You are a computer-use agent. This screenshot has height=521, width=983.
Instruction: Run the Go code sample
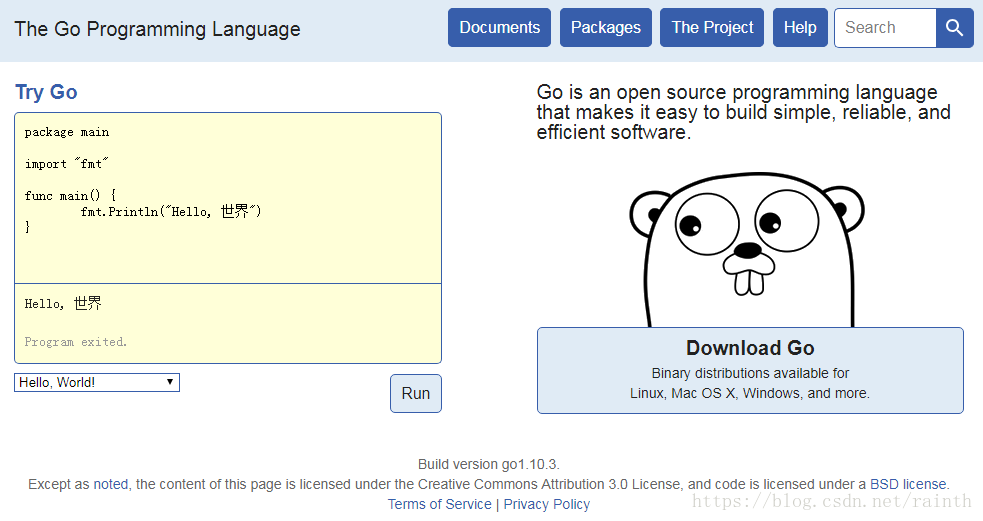[x=416, y=393]
